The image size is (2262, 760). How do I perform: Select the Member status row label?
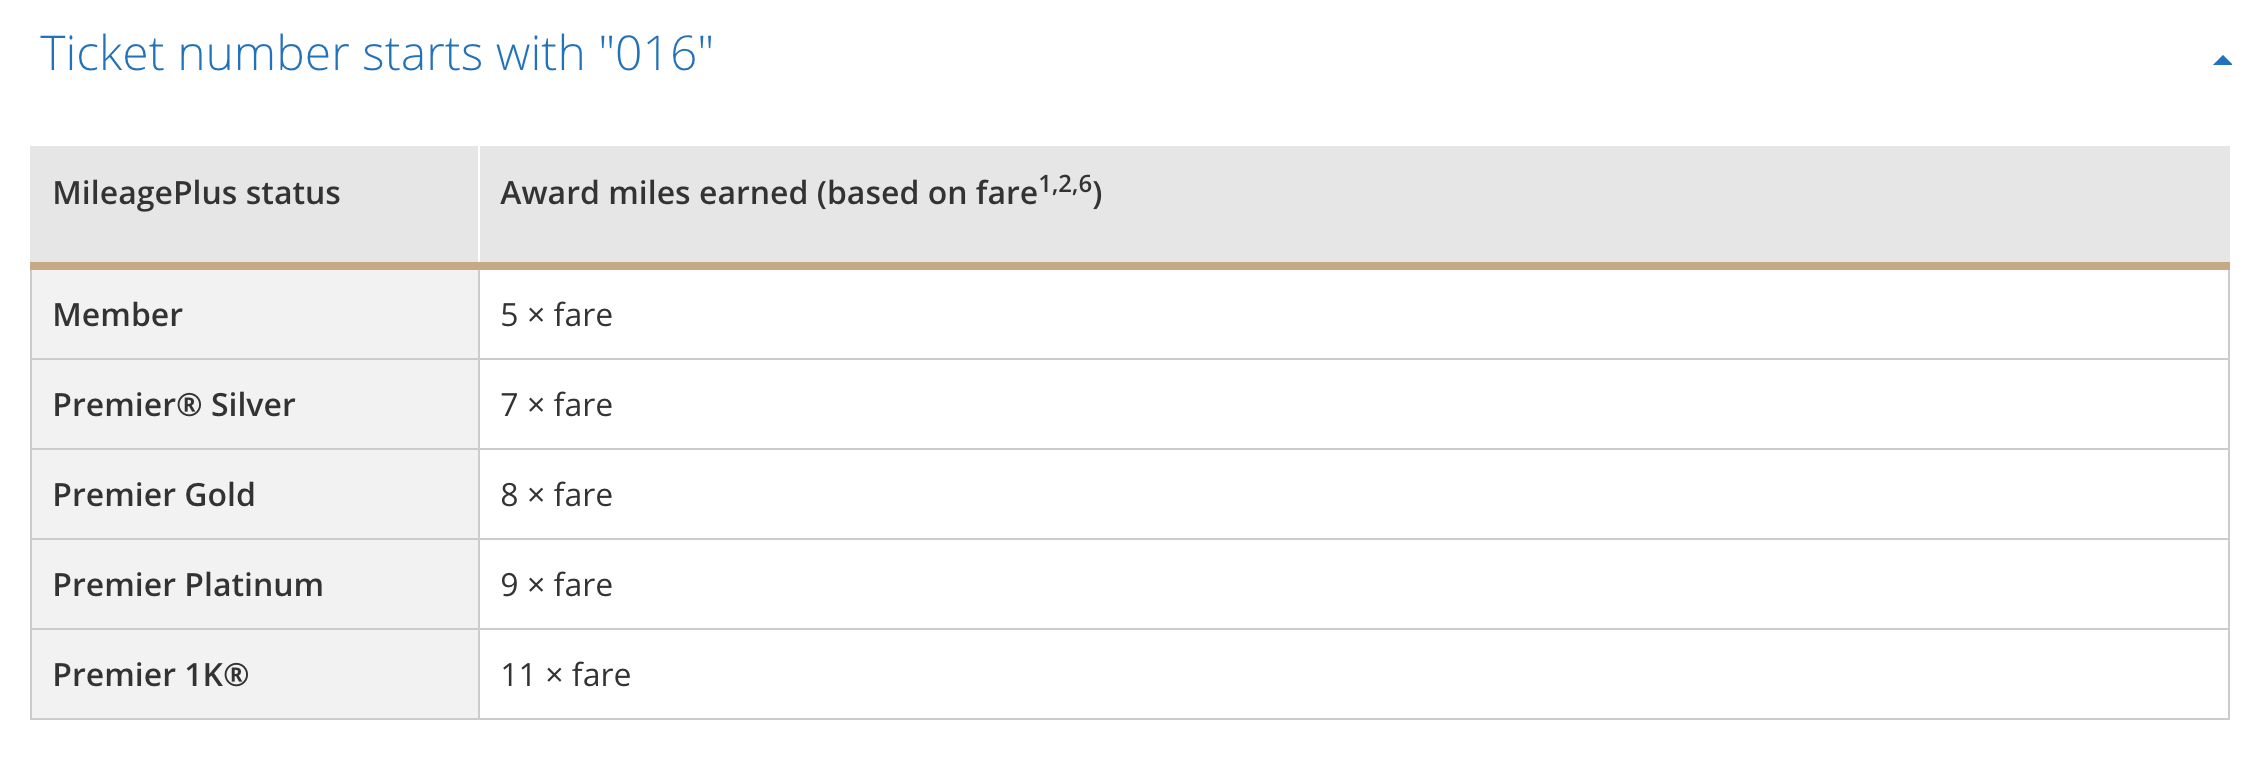pyautogui.click(x=118, y=315)
